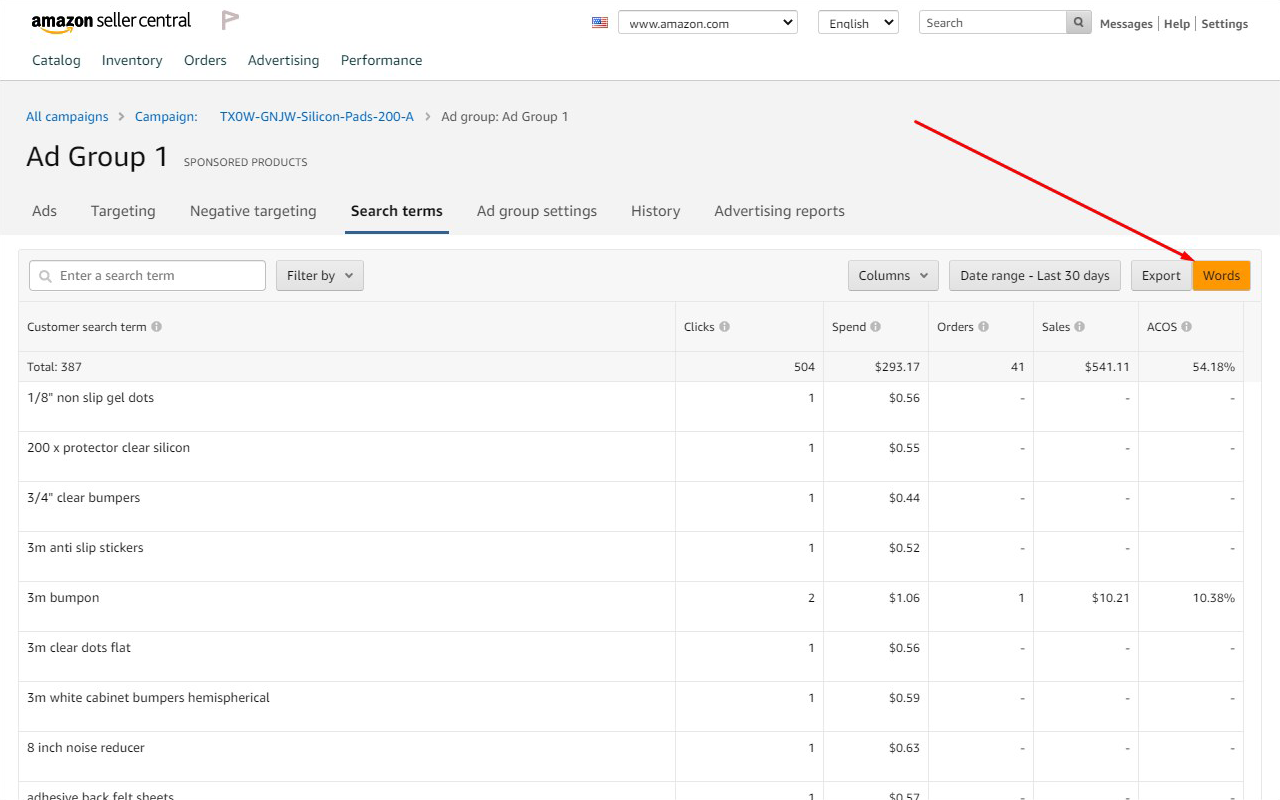Viewport: 1280px width, 800px height.
Task: Click the flag icon beside Seller Central logo
Action: 230,20
